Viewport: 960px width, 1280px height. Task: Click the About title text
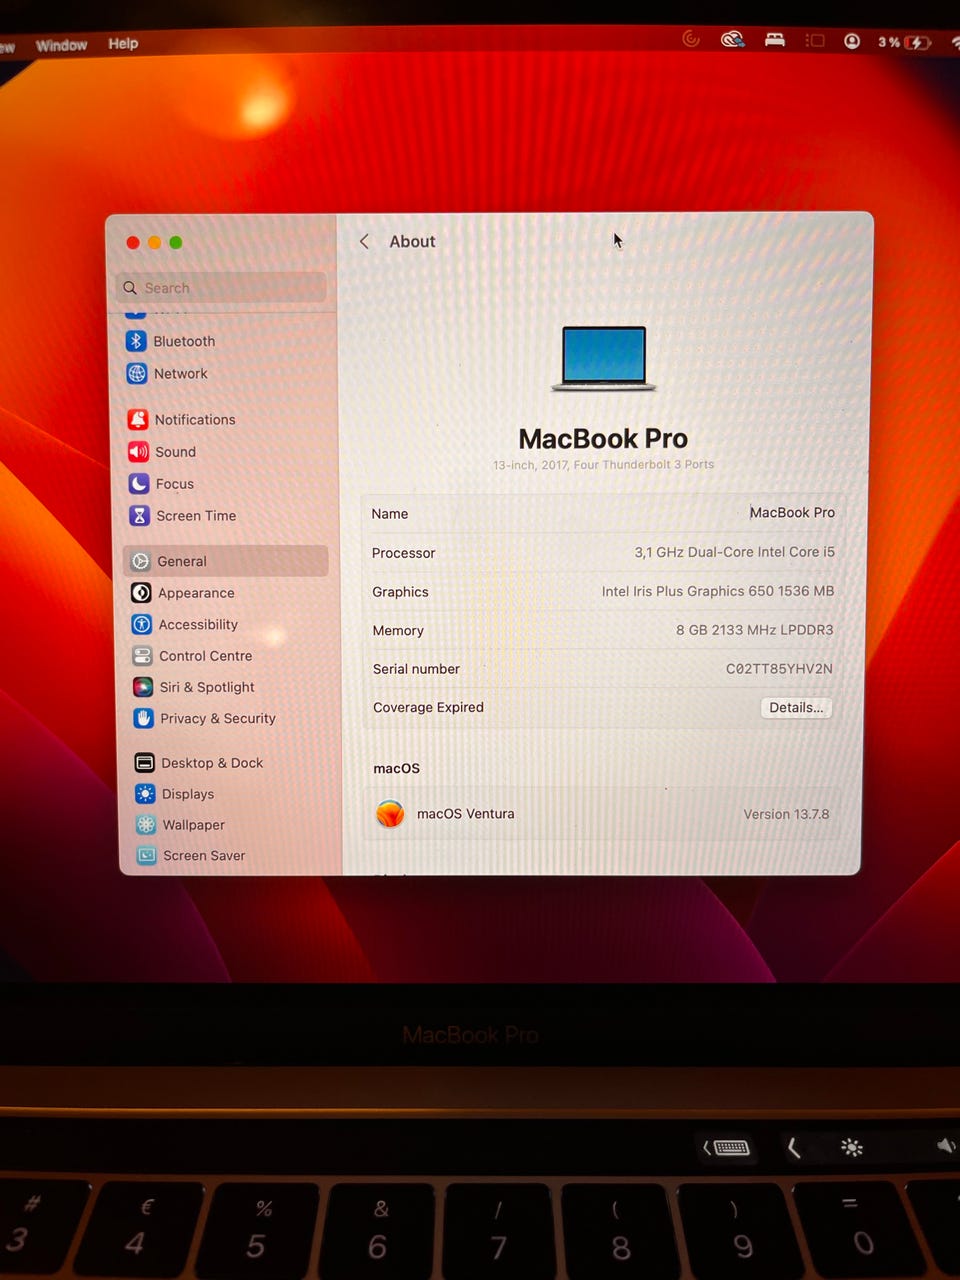tap(412, 241)
